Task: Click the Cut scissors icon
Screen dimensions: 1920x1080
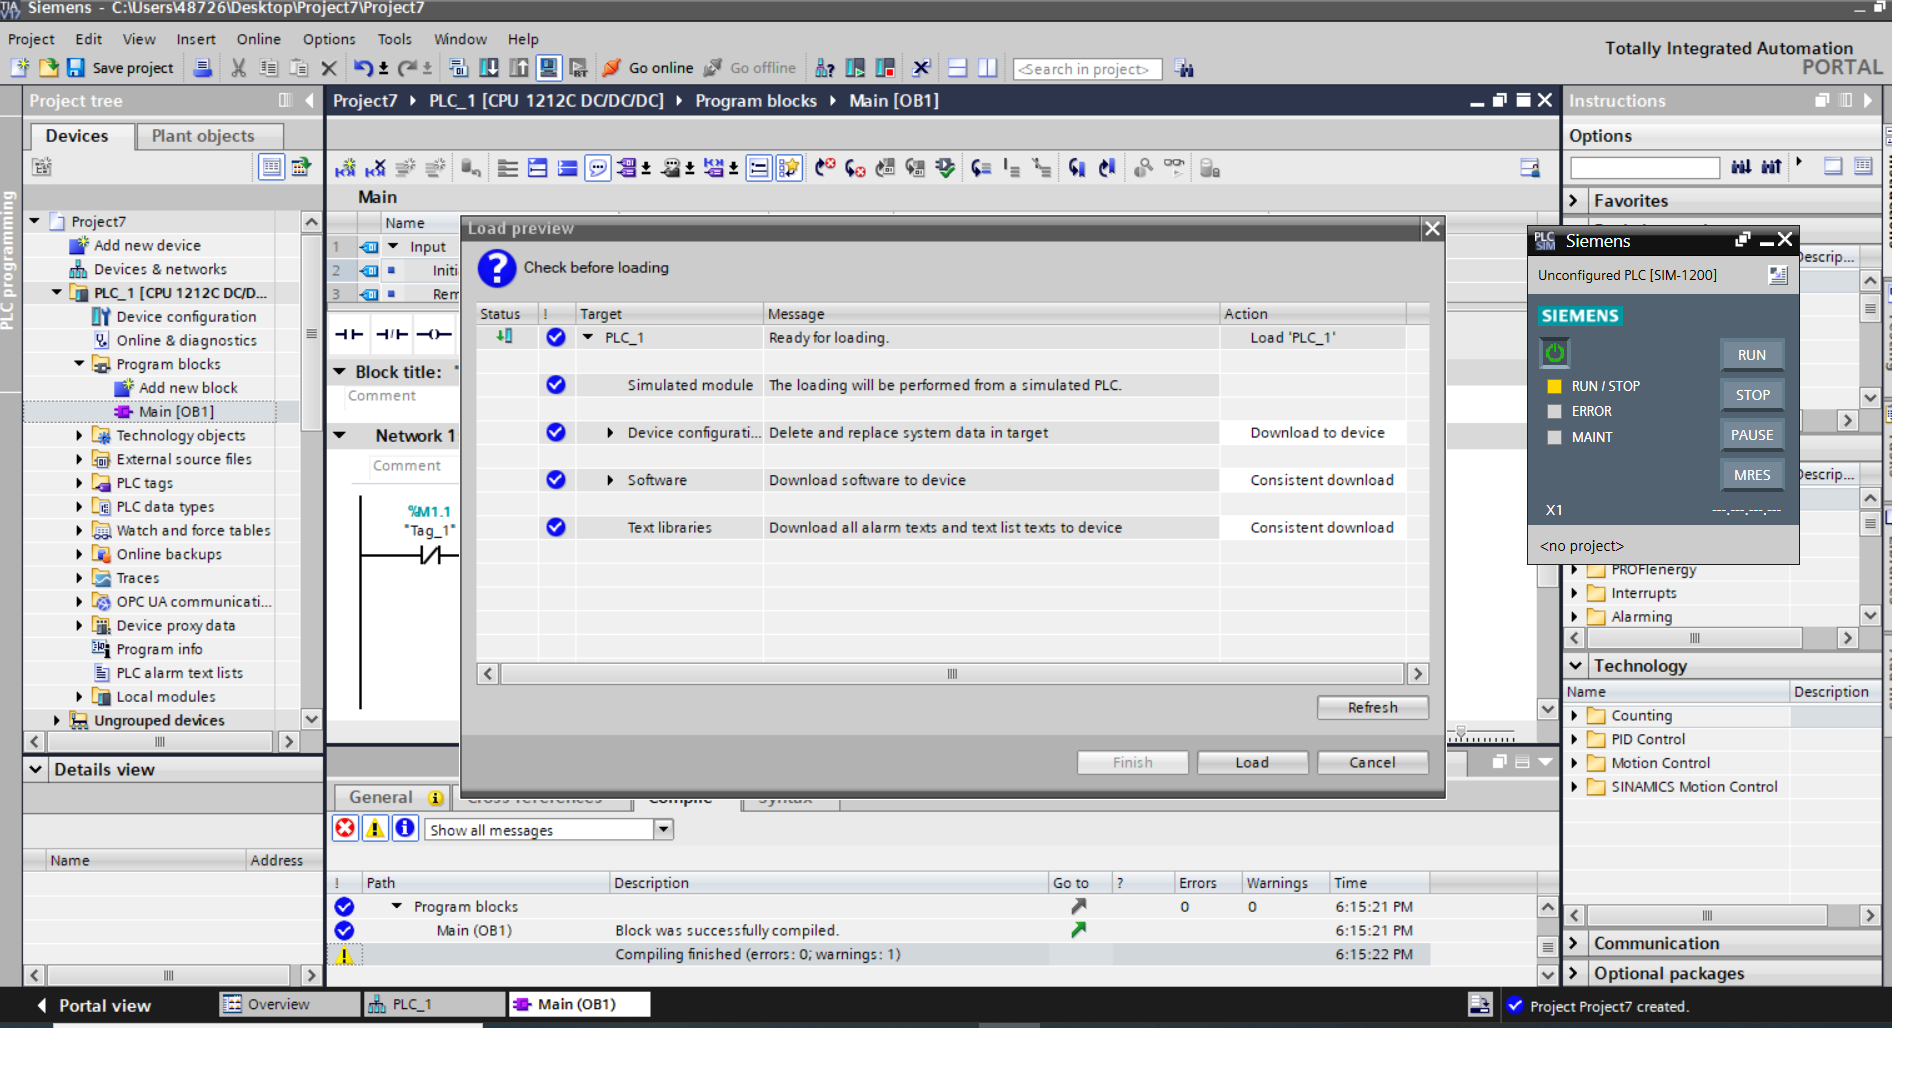Action: click(x=238, y=68)
